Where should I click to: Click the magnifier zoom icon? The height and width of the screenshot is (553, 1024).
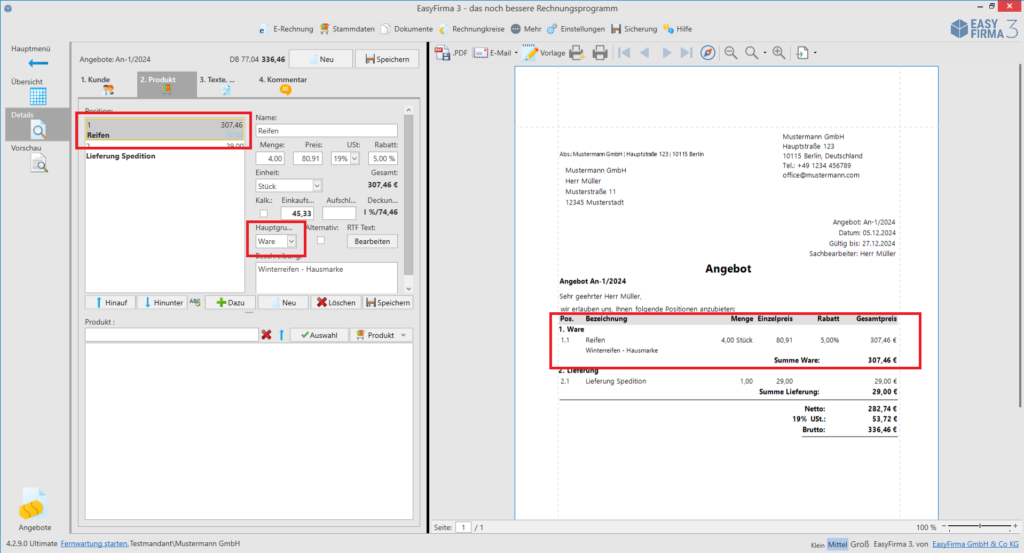pyautogui.click(x=752, y=53)
